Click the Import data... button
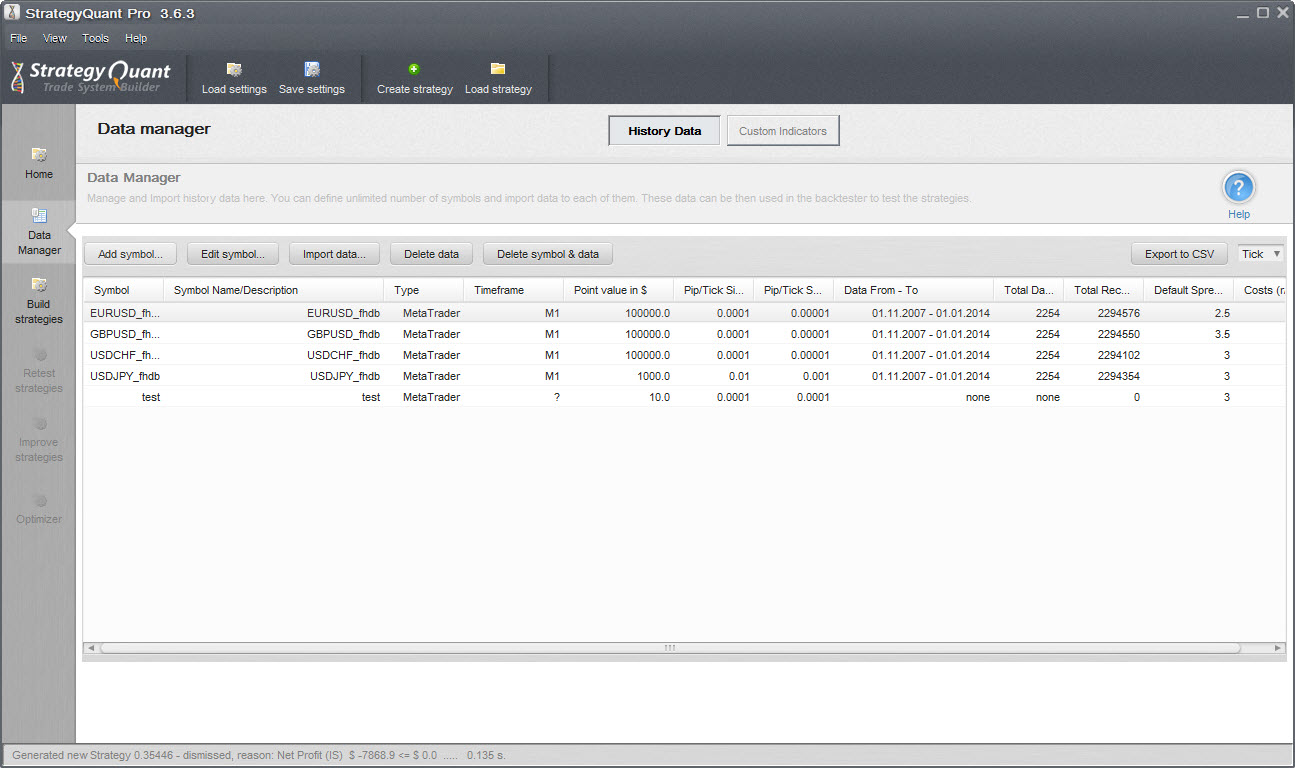The height and width of the screenshot is (768, 1295). coord(334,254)
